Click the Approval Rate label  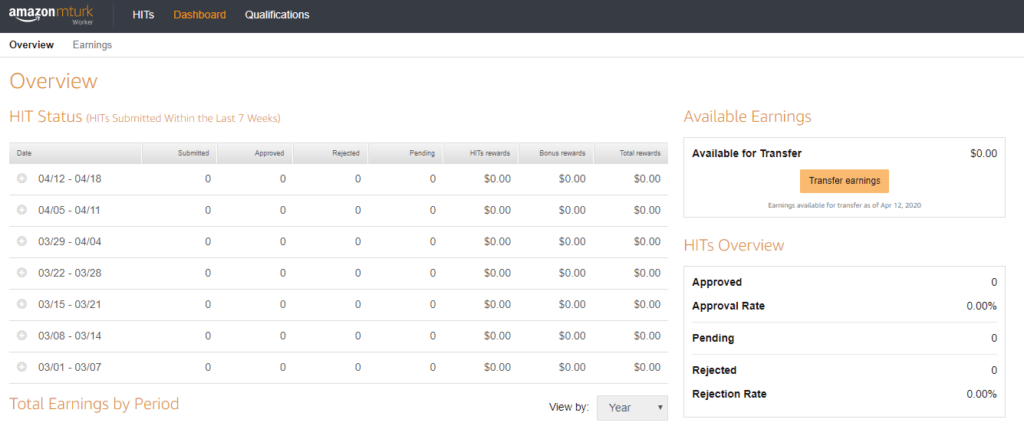[x=728, y=306]
